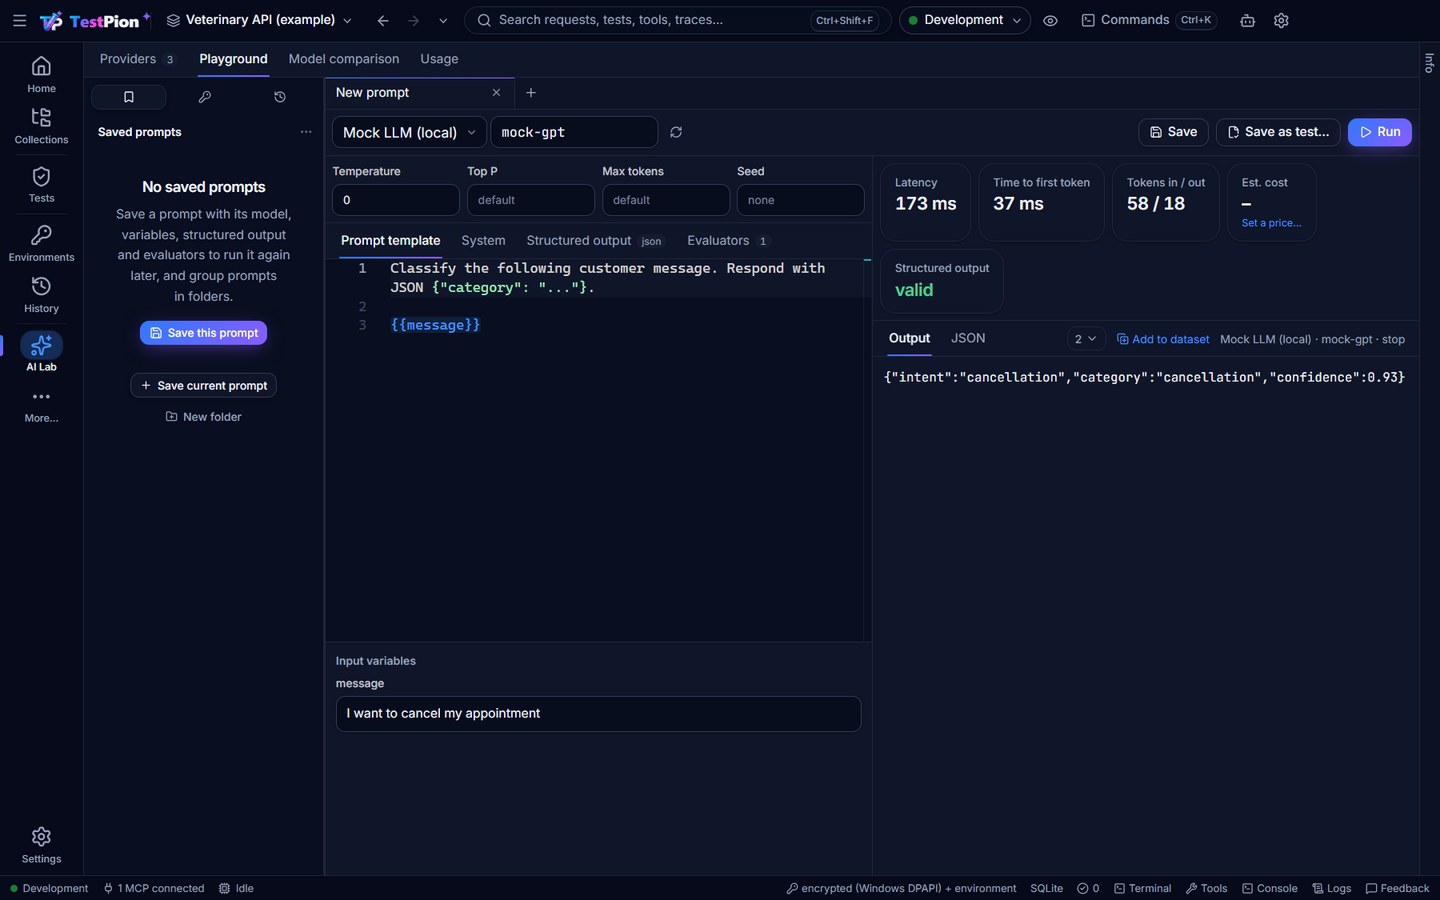Refresh the model list
The image size is (1440, 900).
coord(676,132)
